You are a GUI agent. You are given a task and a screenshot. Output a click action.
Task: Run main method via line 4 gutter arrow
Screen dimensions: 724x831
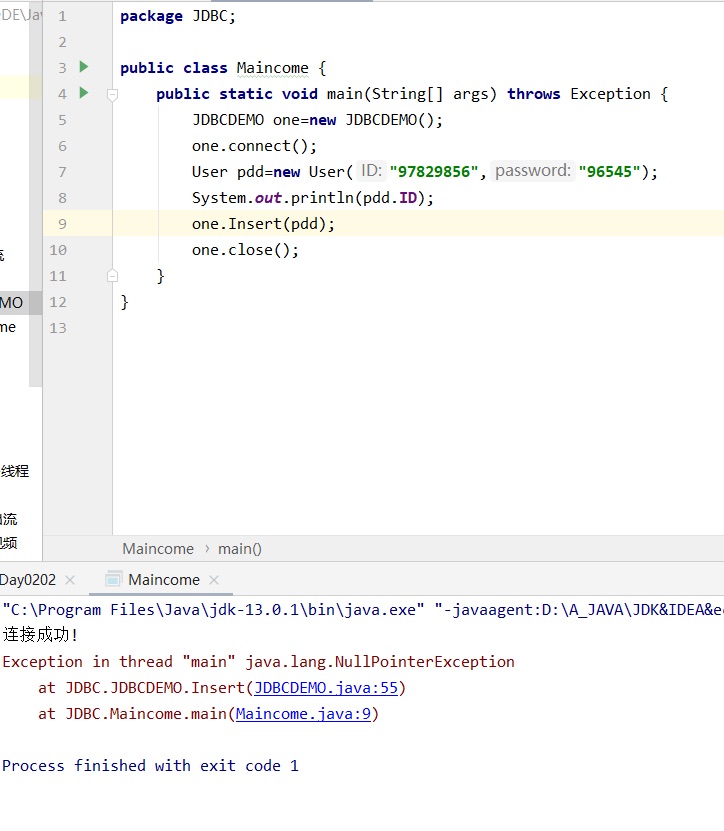click(84, 93)
